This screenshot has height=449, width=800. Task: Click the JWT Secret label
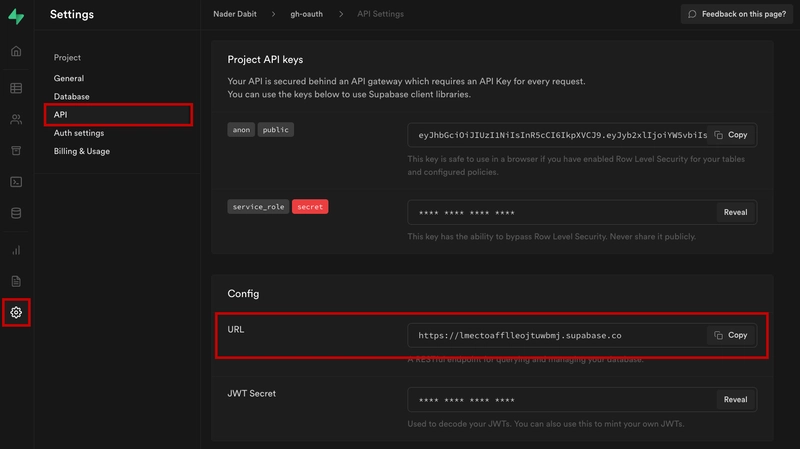click(x=252, y=393)
